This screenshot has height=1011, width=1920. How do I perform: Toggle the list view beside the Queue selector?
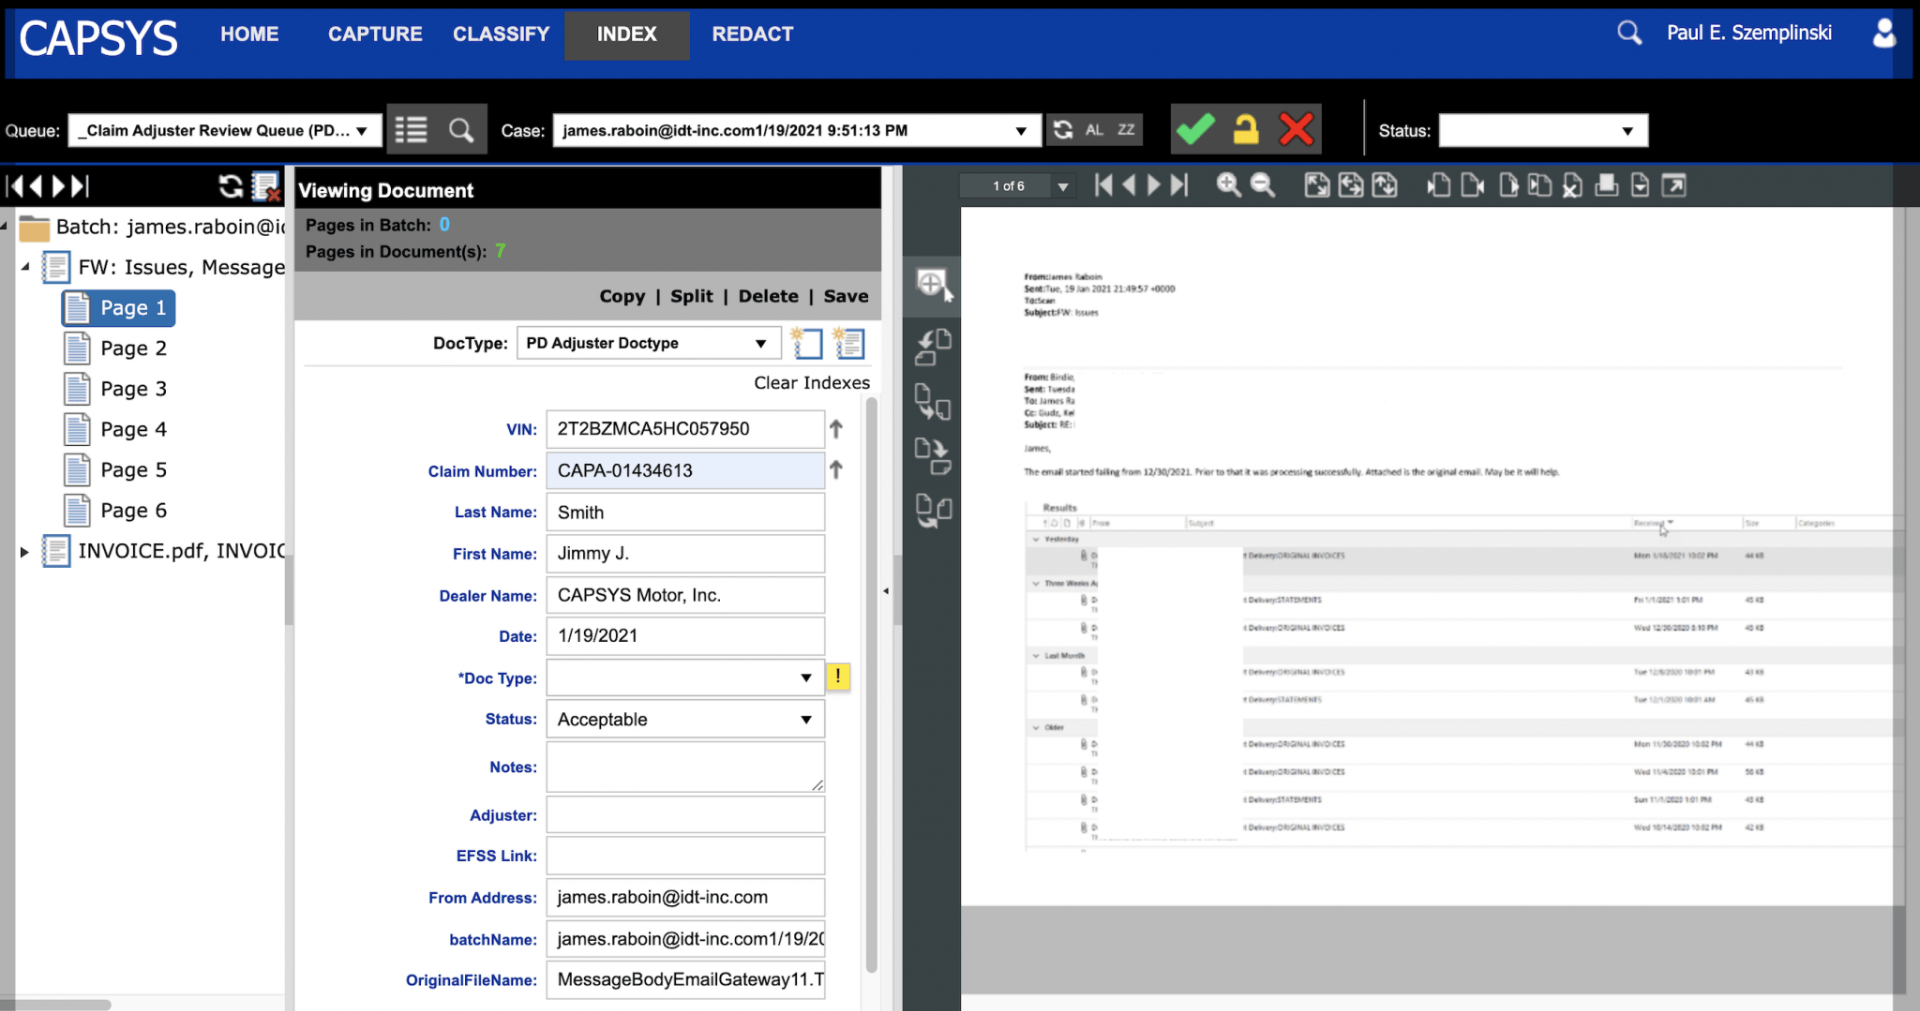pyautogui.click(x=411, y=128)
